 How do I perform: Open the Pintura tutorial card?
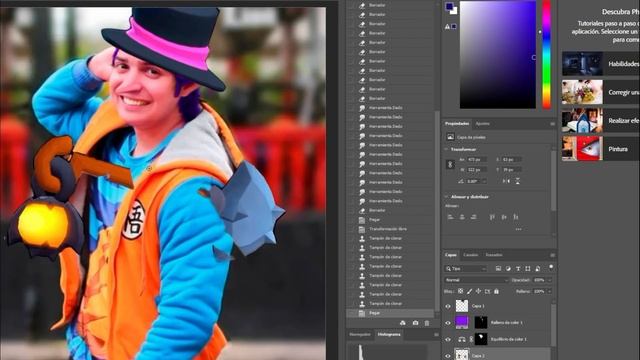(x=600, y=149)
